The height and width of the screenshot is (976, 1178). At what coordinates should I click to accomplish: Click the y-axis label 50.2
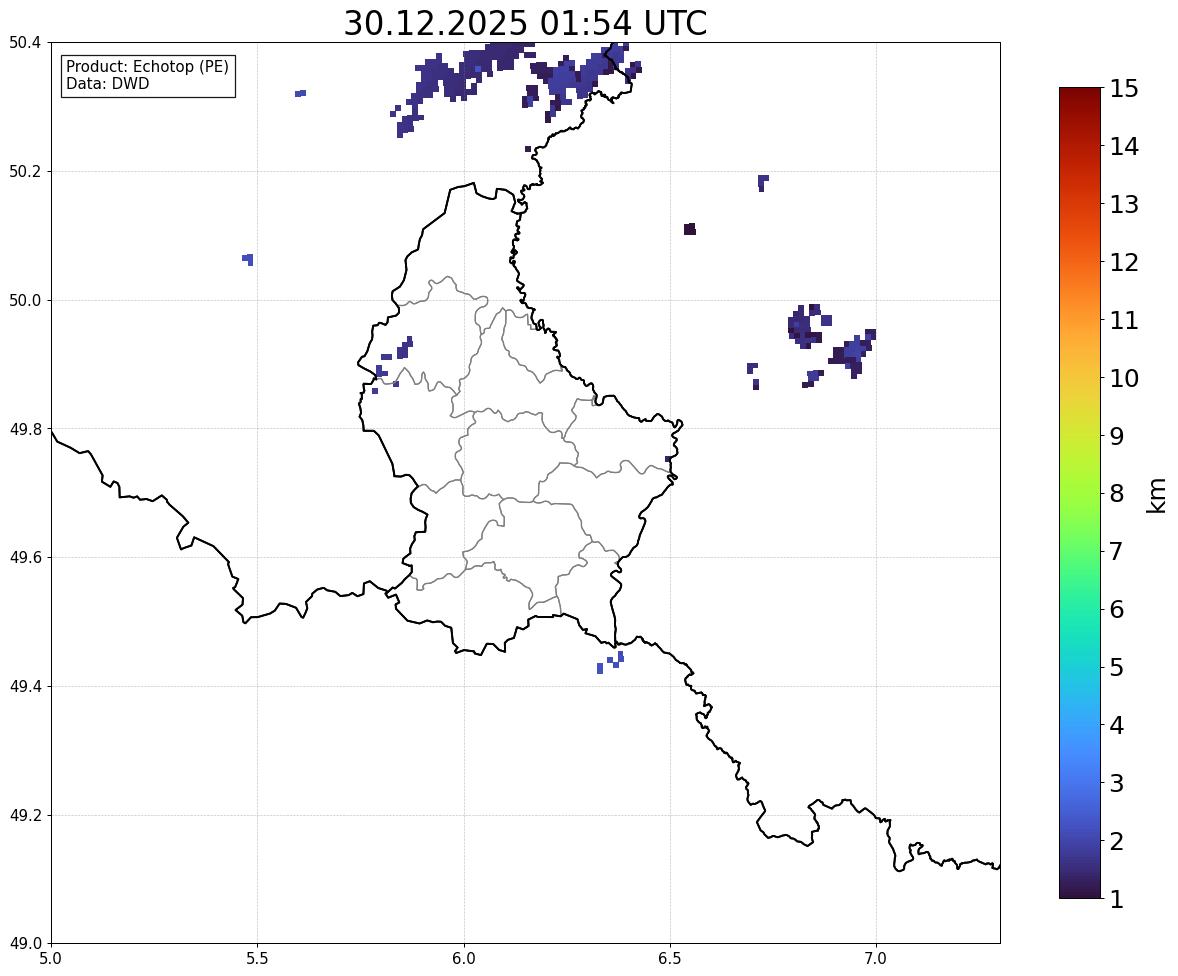25,171
